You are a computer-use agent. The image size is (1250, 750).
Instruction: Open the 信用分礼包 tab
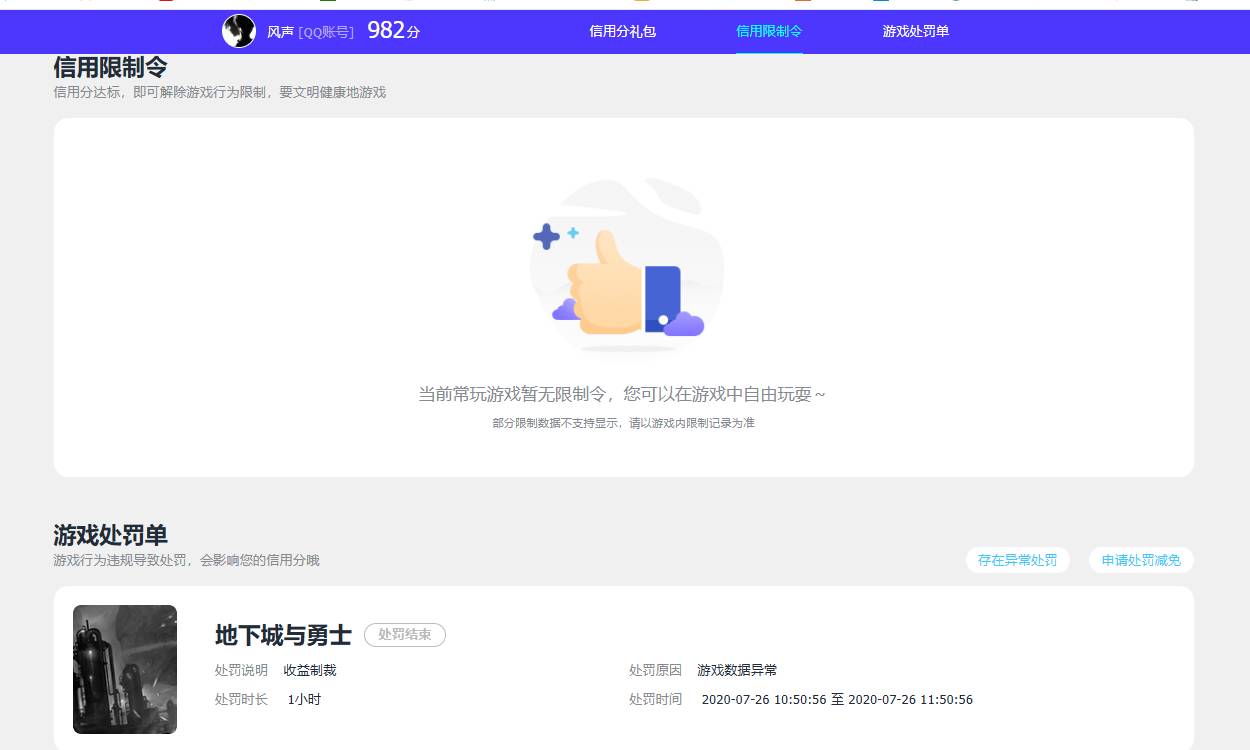pyautogui.click(x=623, y=32)
